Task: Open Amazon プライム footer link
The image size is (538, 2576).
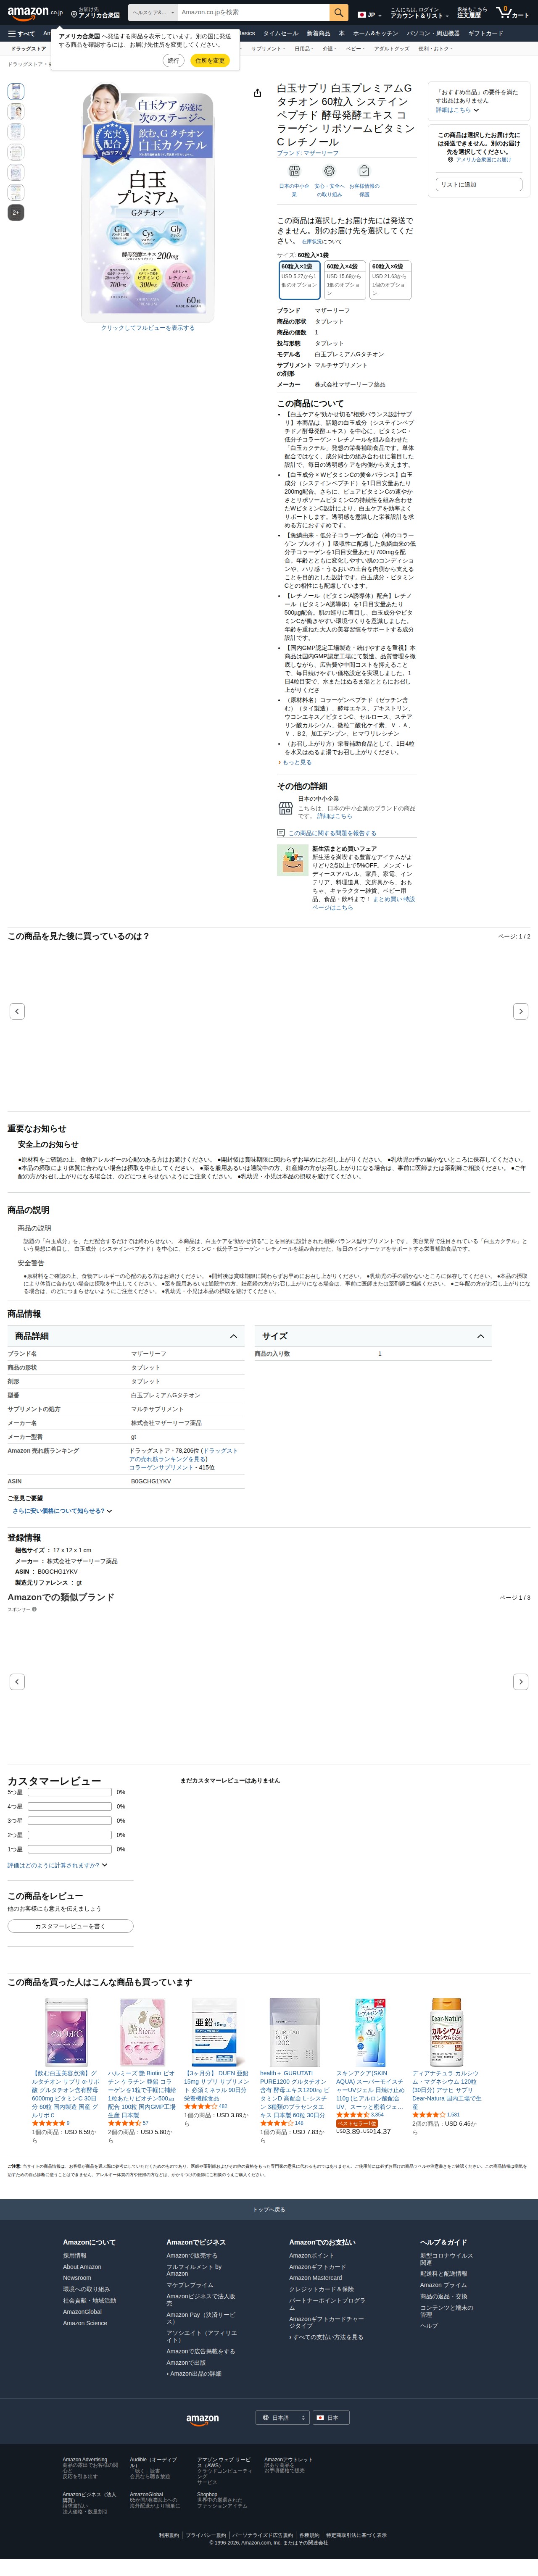Action: pyautogui.click(x=443, y=2284)
